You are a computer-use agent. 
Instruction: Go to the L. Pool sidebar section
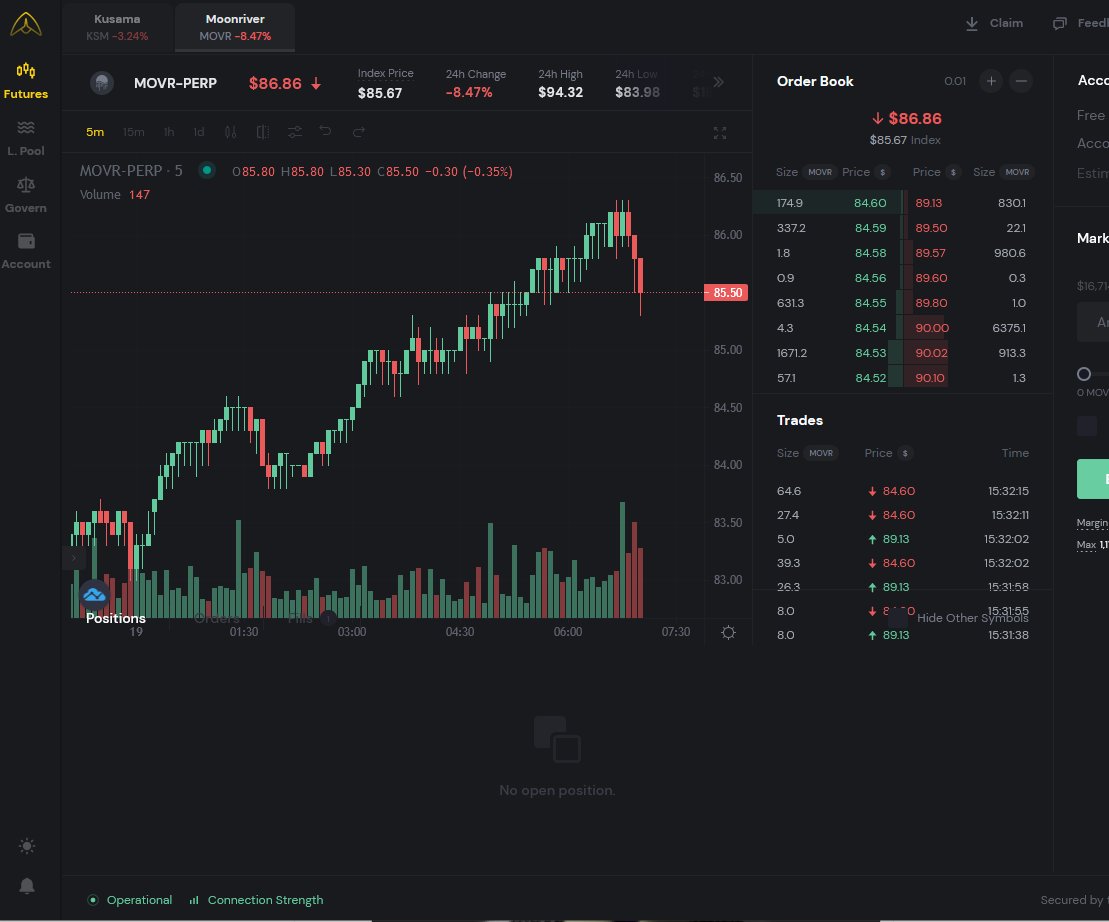click(25, 139)
